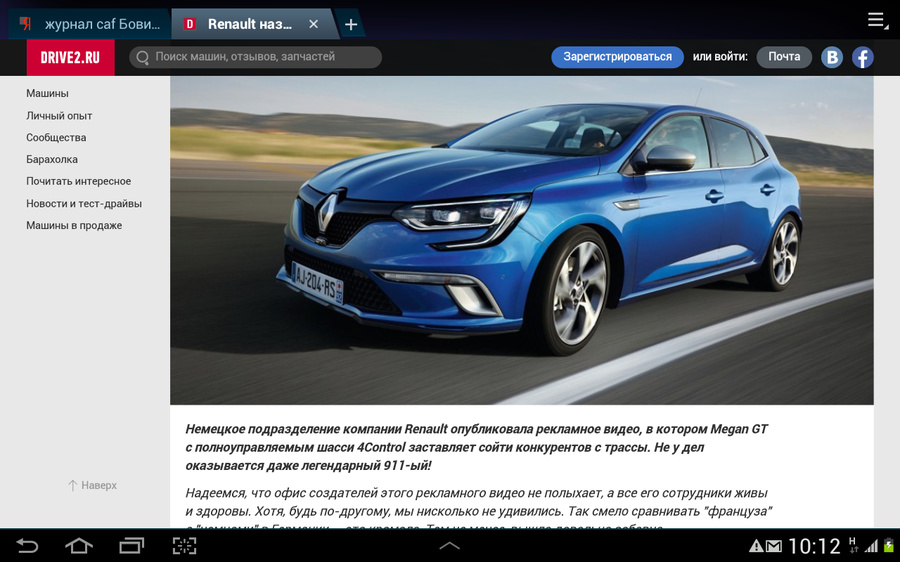Tap the signal strength icon

[x=871, y=546]
